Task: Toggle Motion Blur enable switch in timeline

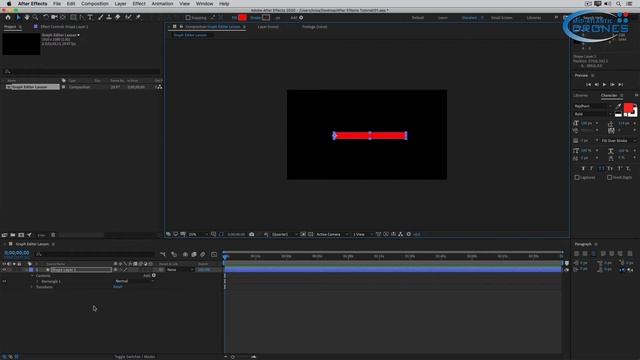Action: tap(203, 254)
